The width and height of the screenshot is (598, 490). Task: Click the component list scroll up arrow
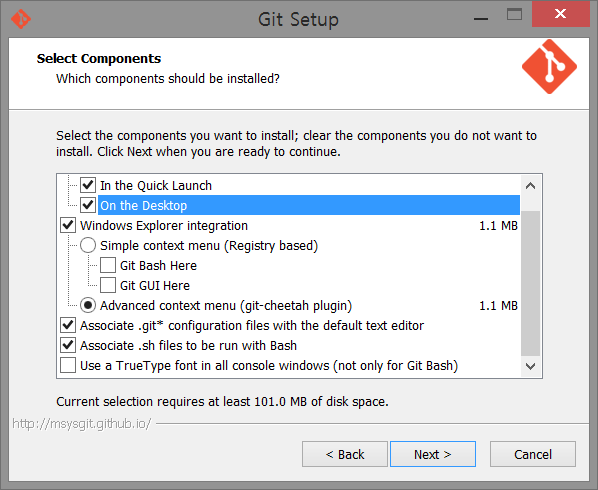point(530,186)
